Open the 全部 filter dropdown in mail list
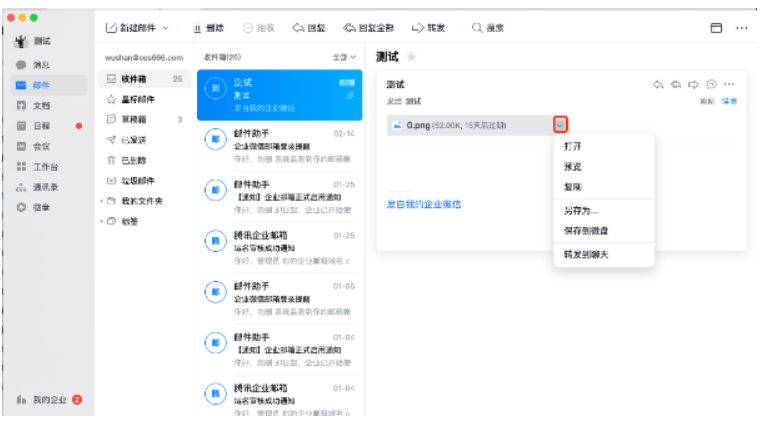 tap(345, 58)
